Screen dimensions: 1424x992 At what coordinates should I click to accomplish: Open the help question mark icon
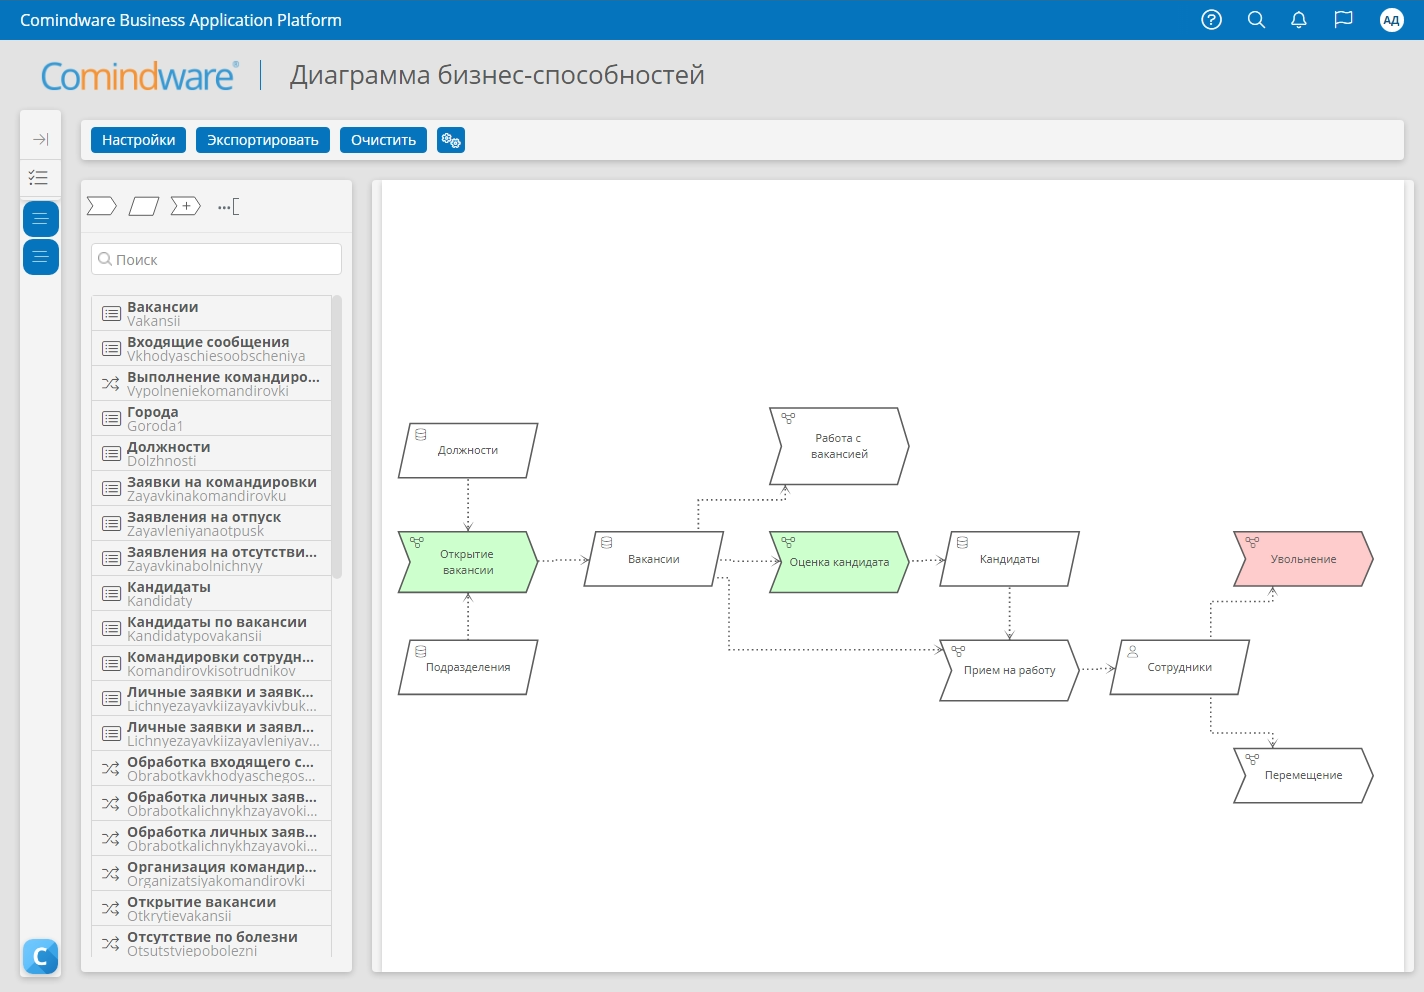tap(1211, 20)
